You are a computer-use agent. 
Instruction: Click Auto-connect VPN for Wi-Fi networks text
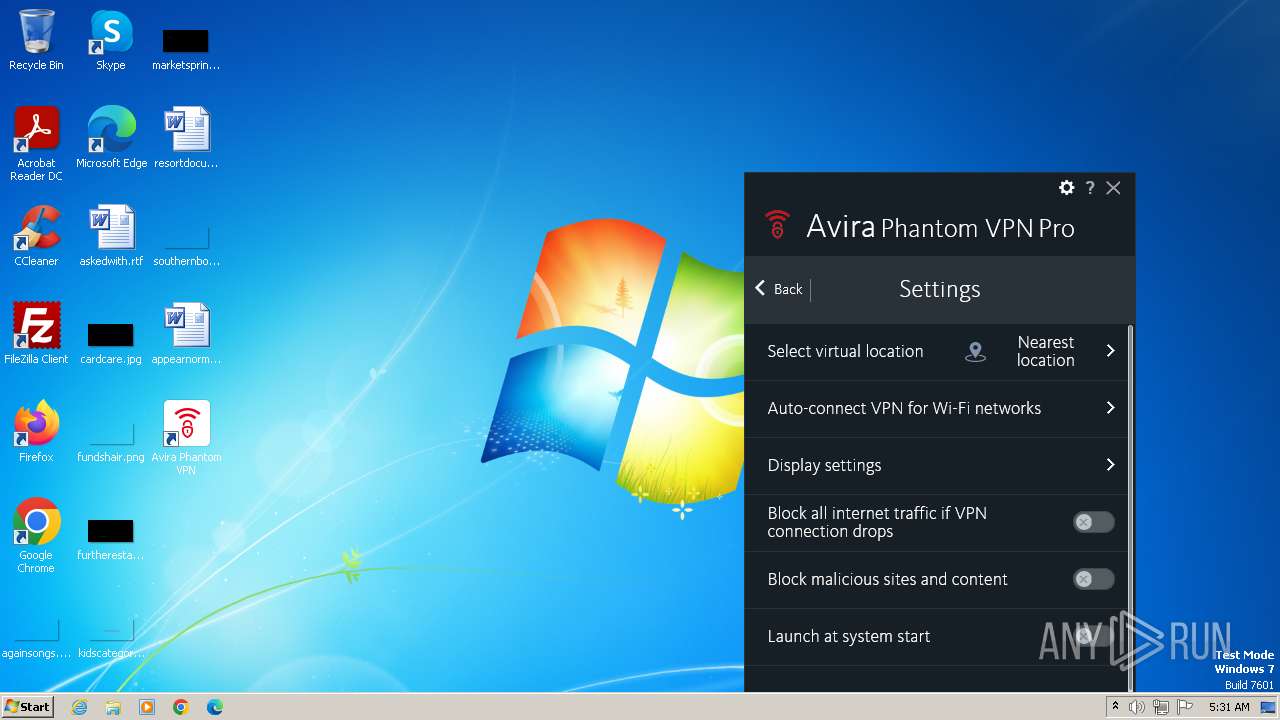(904, 408)
